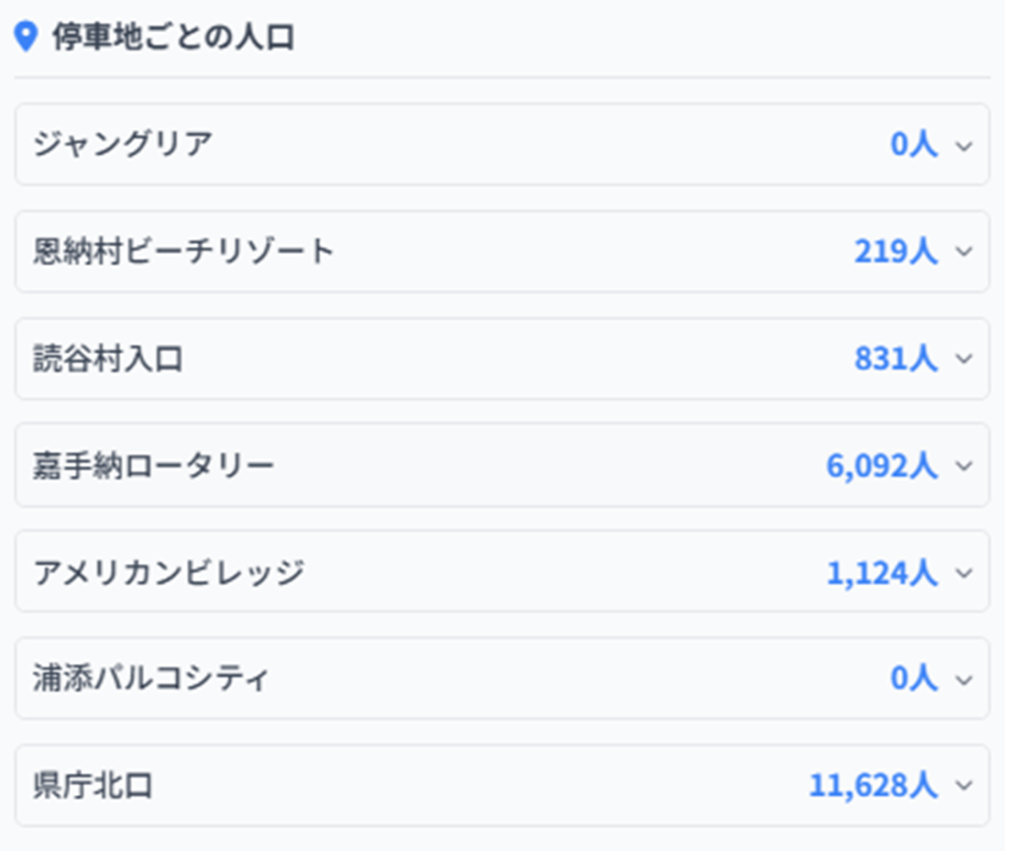Expand the アメリカンビレッジ chevron arrow

pyautogui.click(x=964, y=573)
